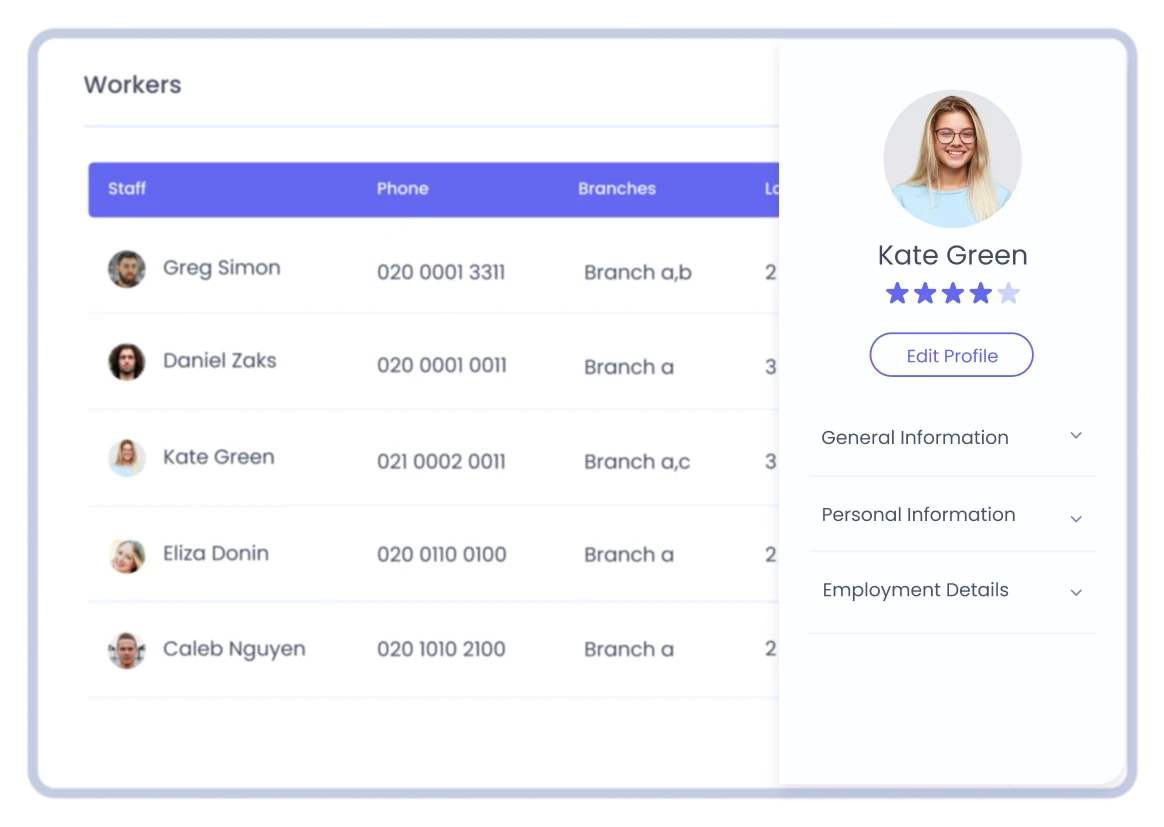Select Kate Green's avatar in the table
The width and height of the screenshot is (1164, 827).
coord(127,457)
